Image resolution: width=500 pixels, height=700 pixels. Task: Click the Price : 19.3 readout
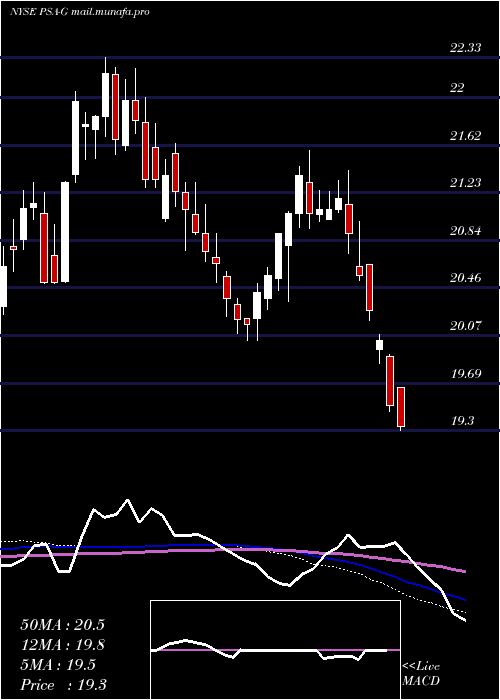(x=63, y=685)
